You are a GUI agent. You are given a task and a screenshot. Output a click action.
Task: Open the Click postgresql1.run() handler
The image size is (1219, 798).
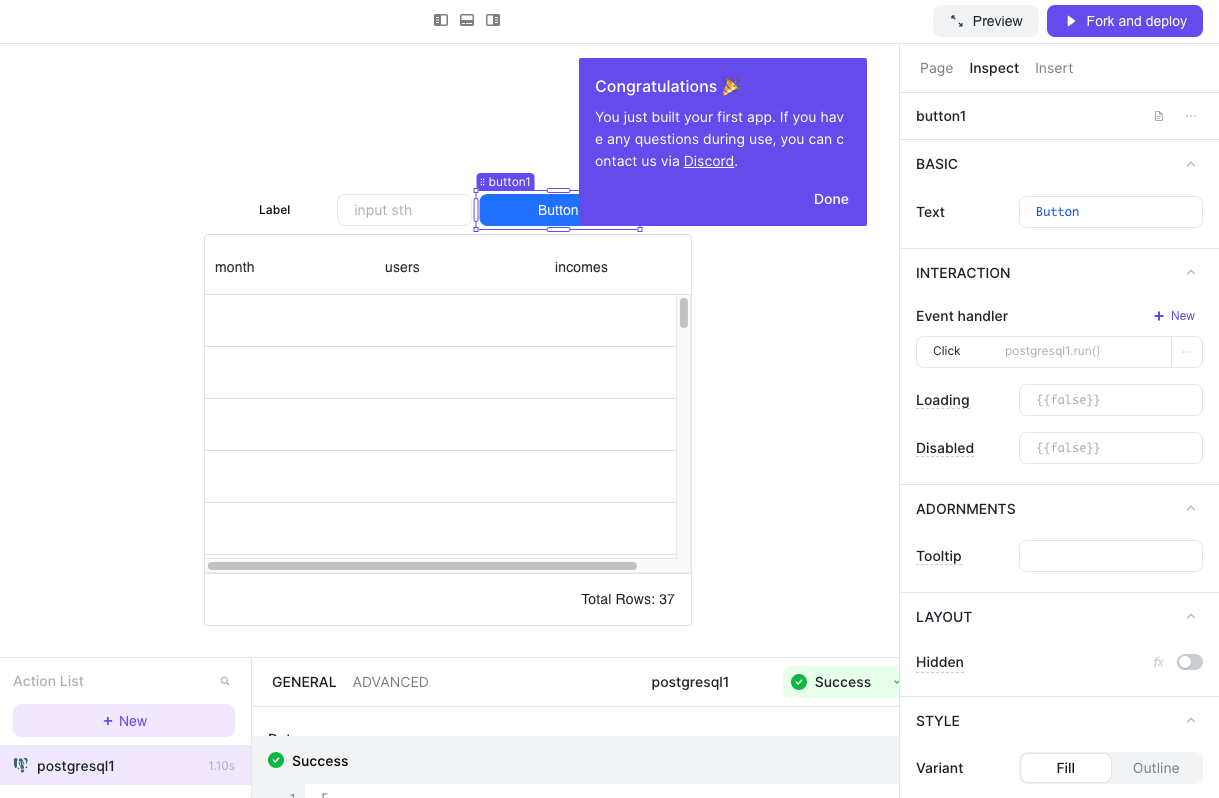[x=1044, y=352]
